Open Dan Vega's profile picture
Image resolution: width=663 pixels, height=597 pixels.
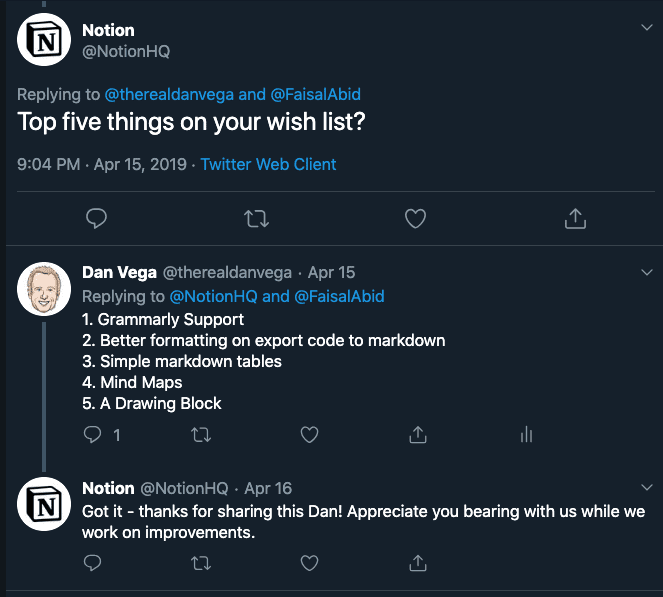pyautogui.click(x=44, y=291)
